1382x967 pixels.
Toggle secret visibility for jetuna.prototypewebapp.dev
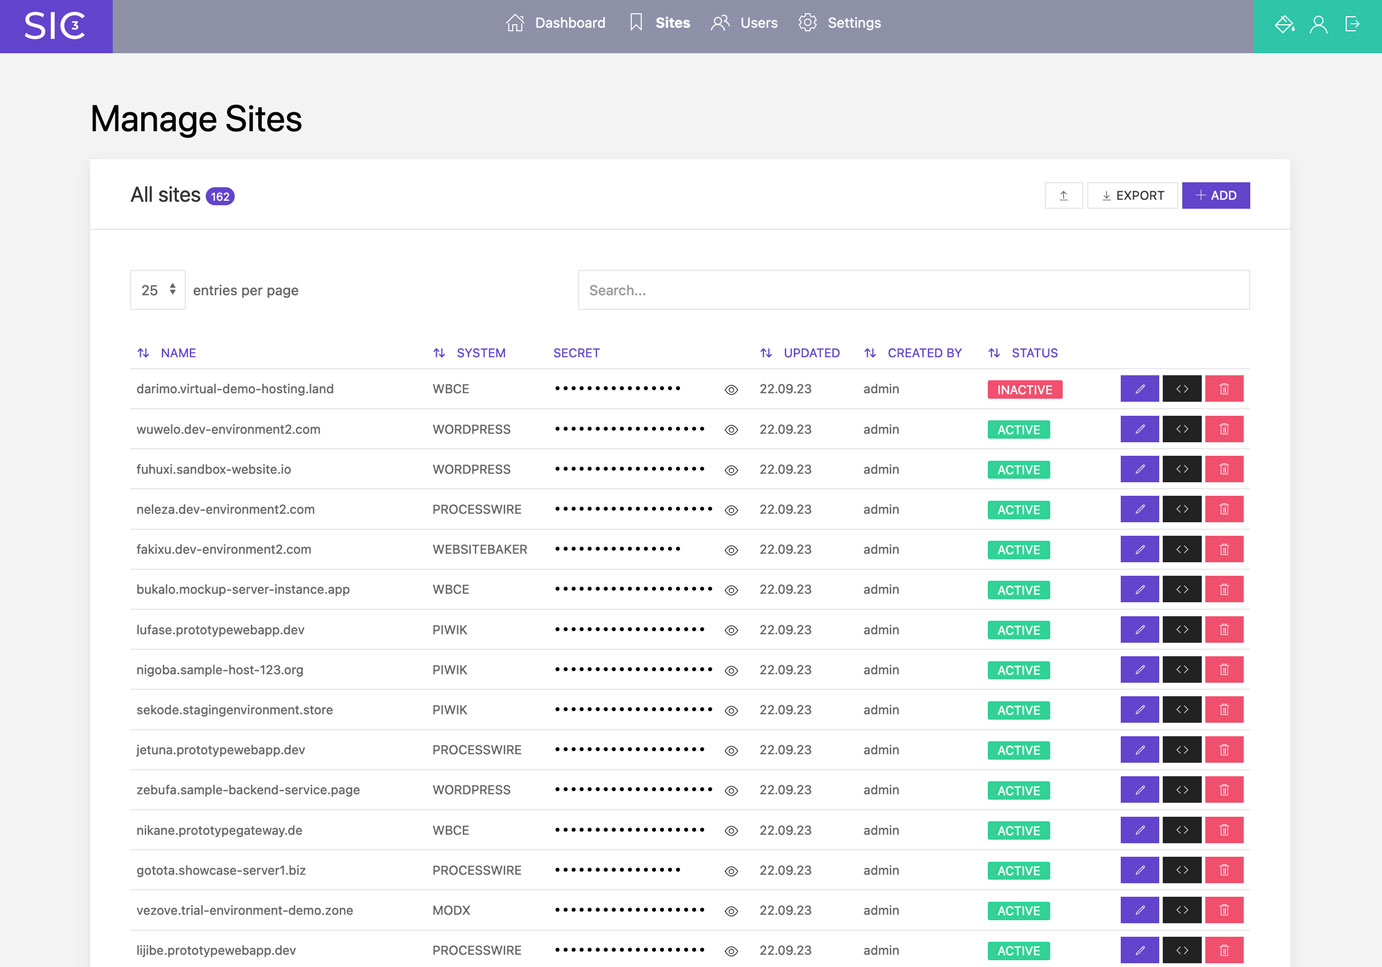pos(731,751)
